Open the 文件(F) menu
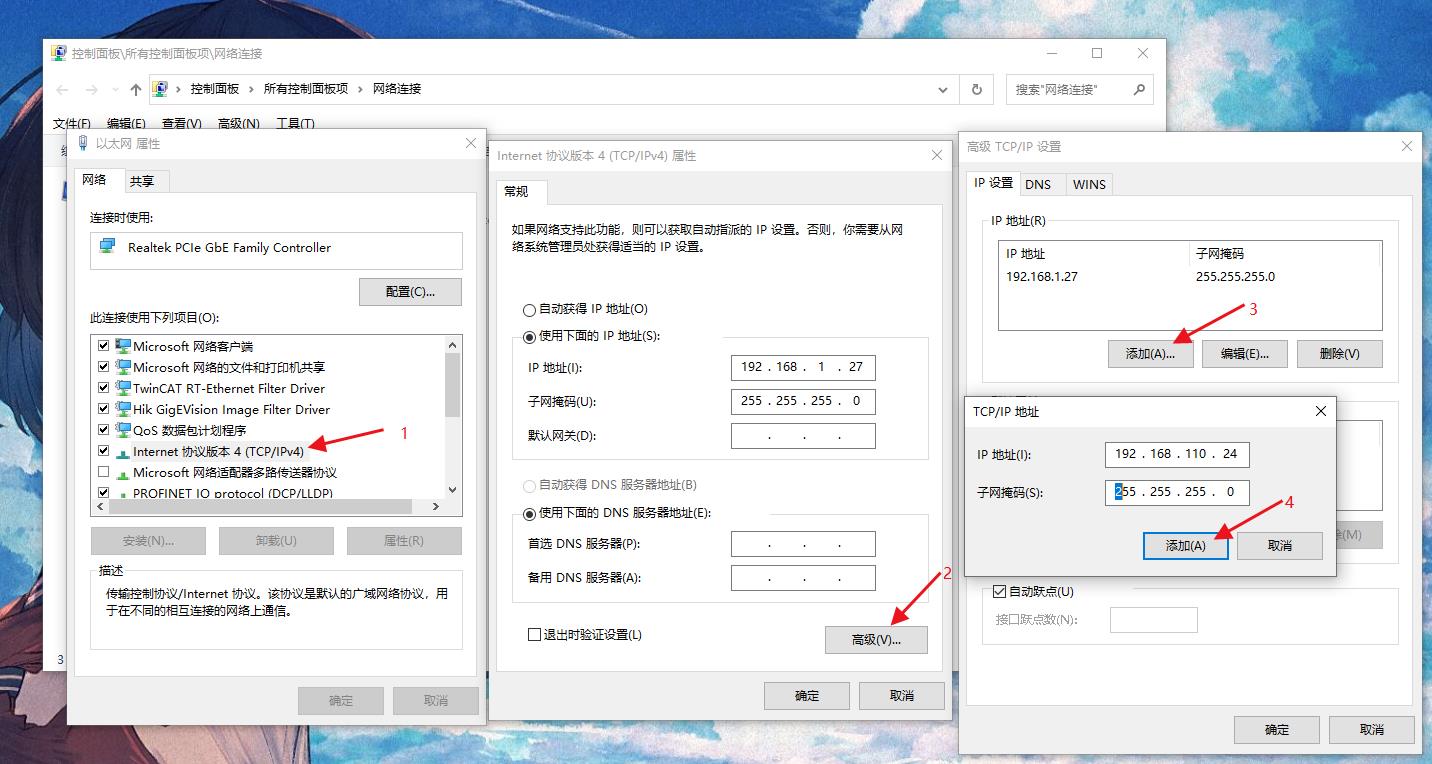Image resolution: width=1432 pixels, height=764 pixels. coord(72,124)
